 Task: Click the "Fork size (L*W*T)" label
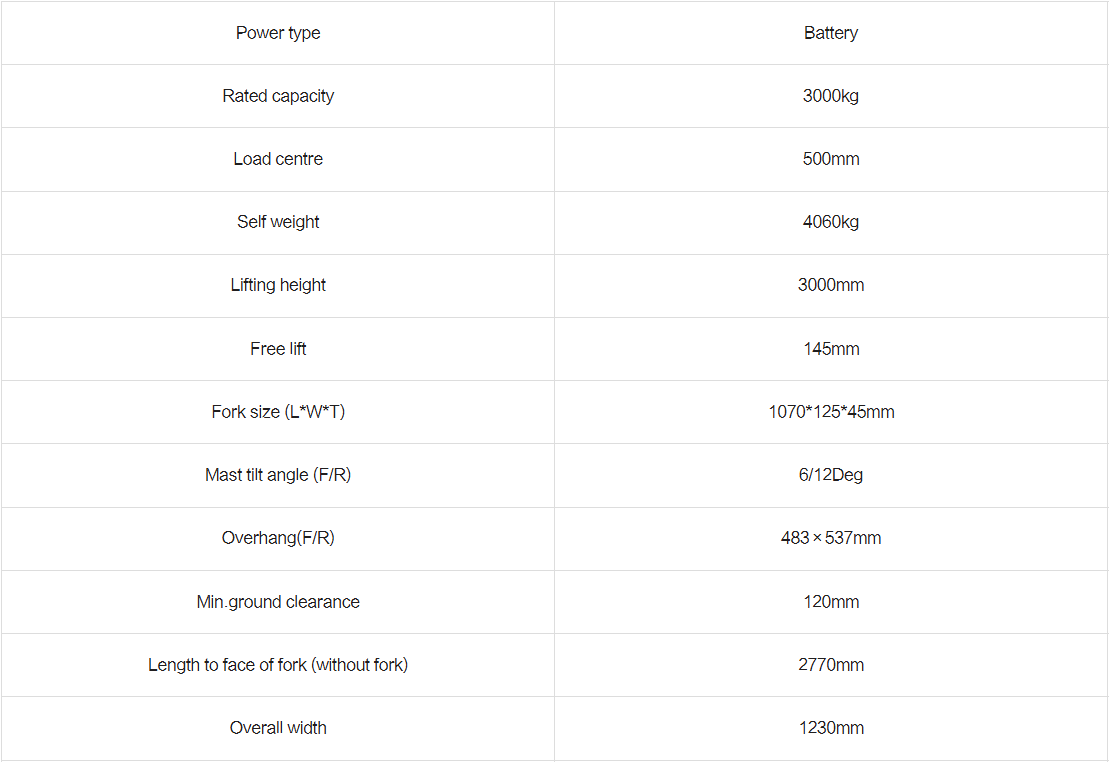278,412
